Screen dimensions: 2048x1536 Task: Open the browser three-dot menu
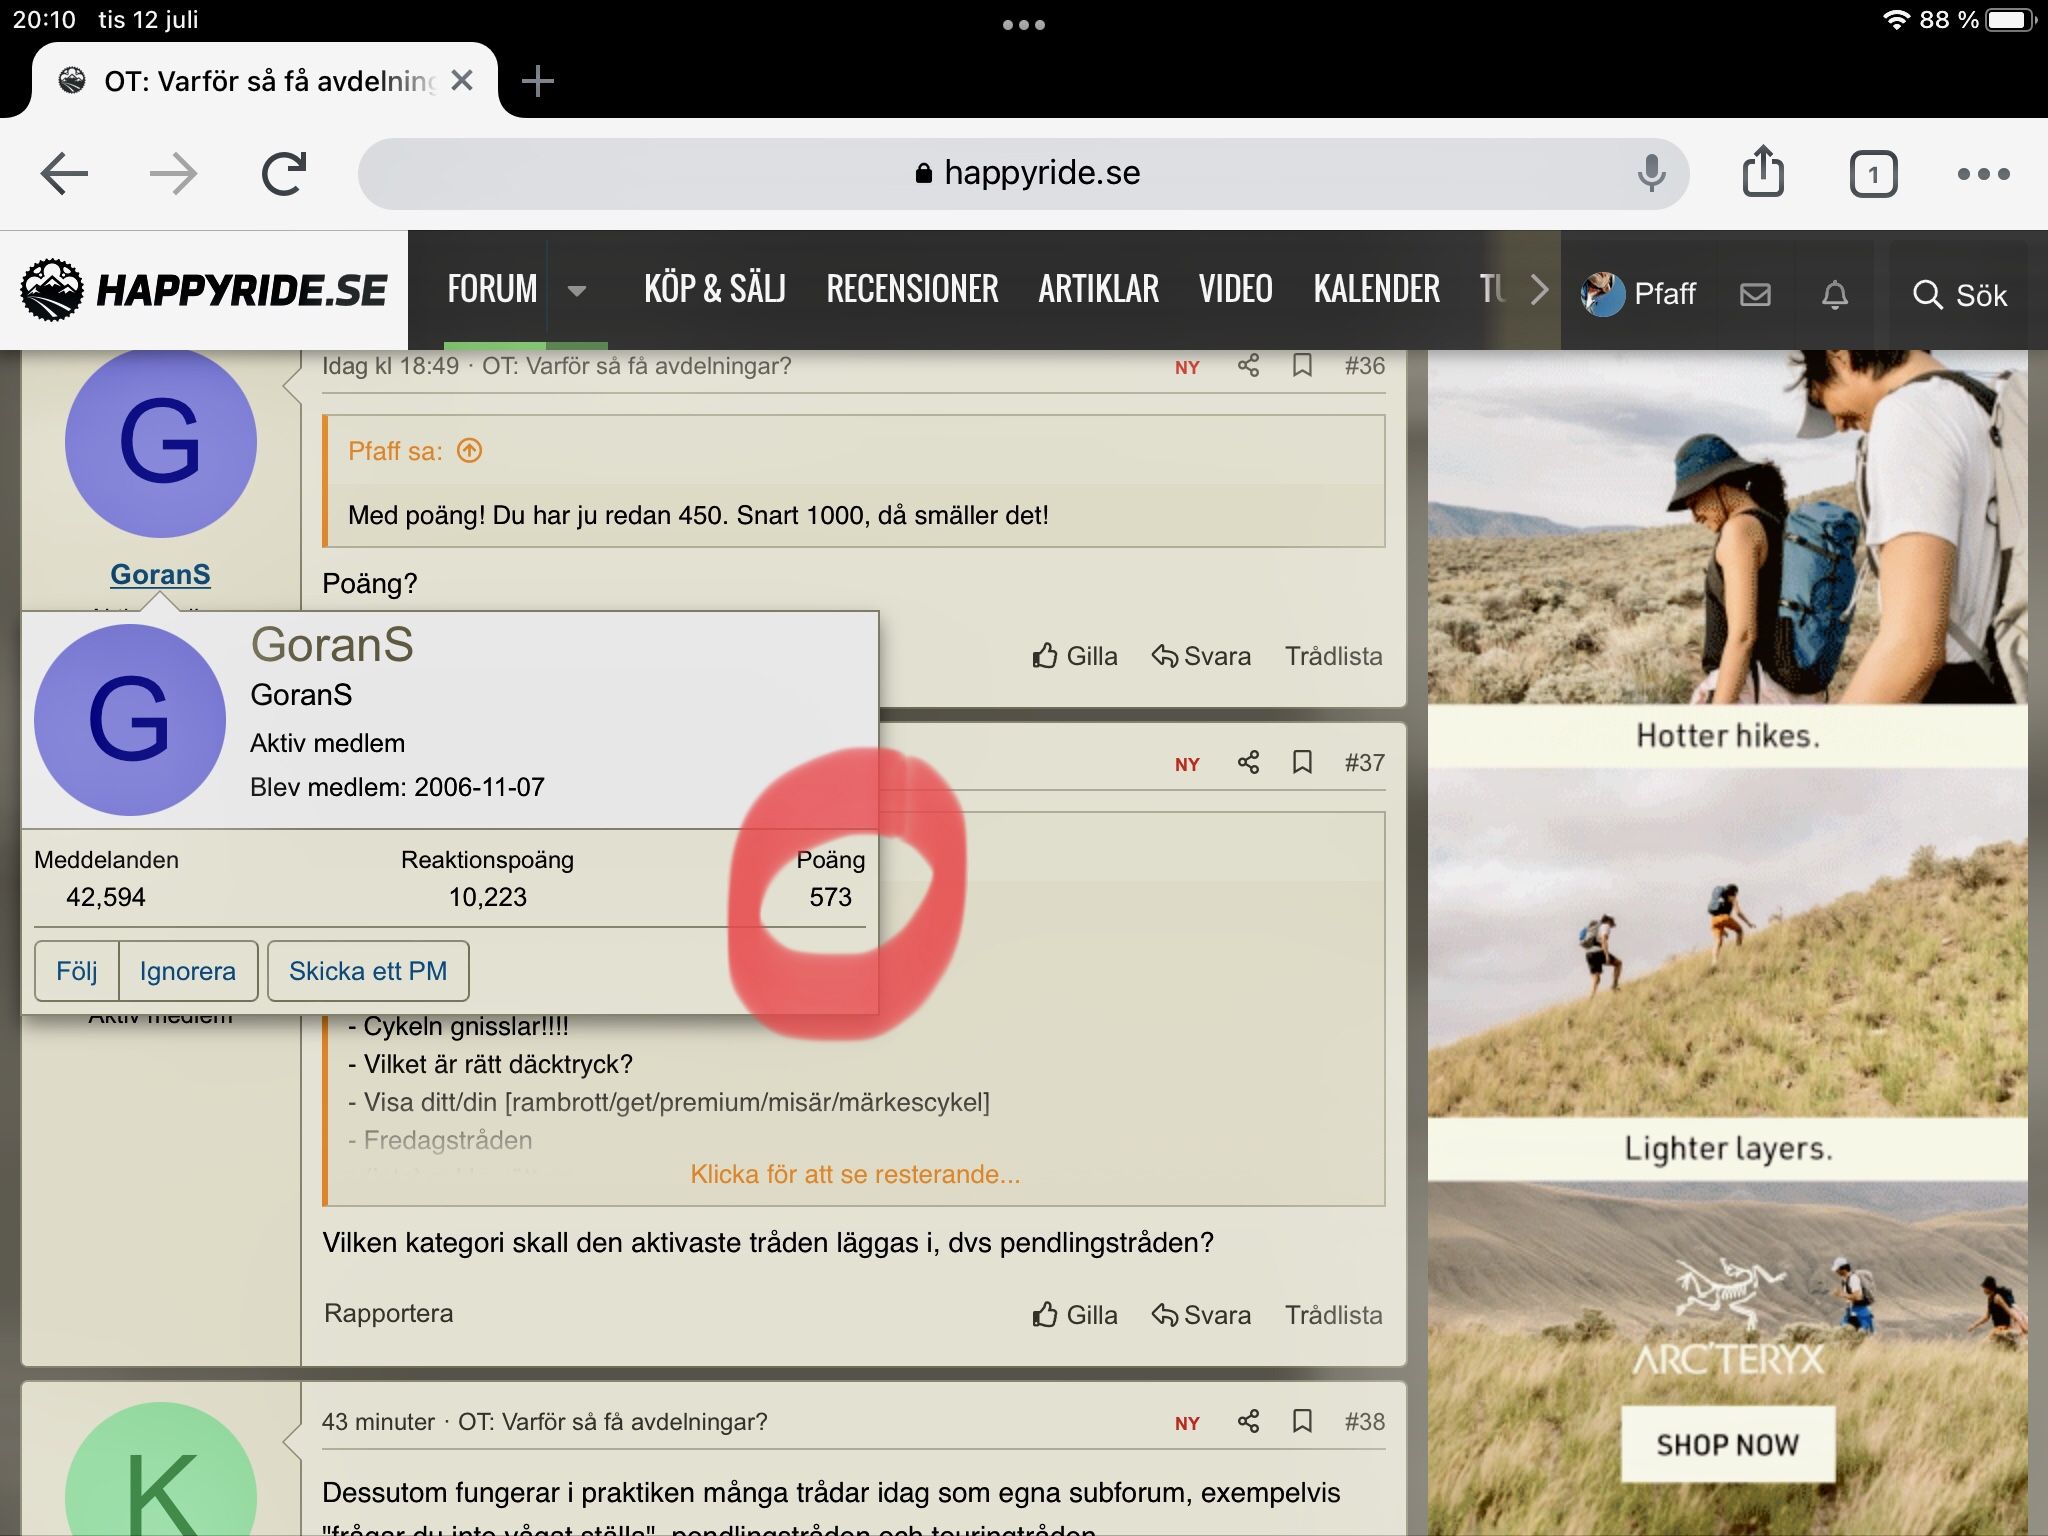(x=1983, y=174)
